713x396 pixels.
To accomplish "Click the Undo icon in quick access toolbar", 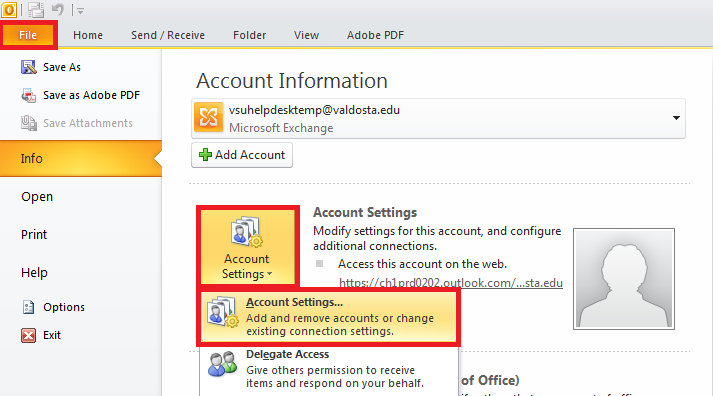I will pos(58,9).
